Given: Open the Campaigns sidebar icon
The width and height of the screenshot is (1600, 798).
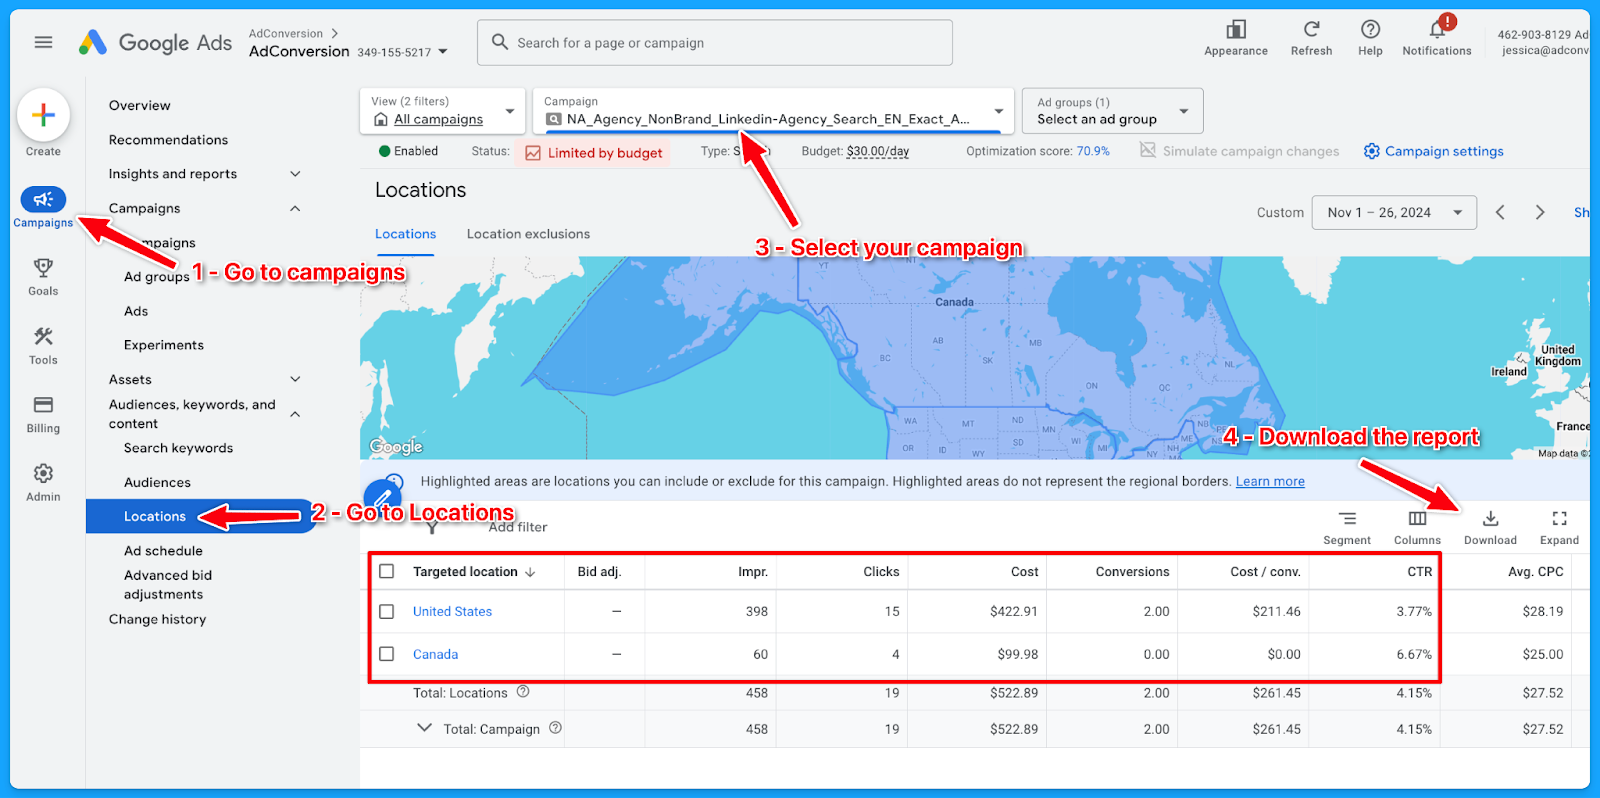Looking at the screenshot, I should click(43, 199).
